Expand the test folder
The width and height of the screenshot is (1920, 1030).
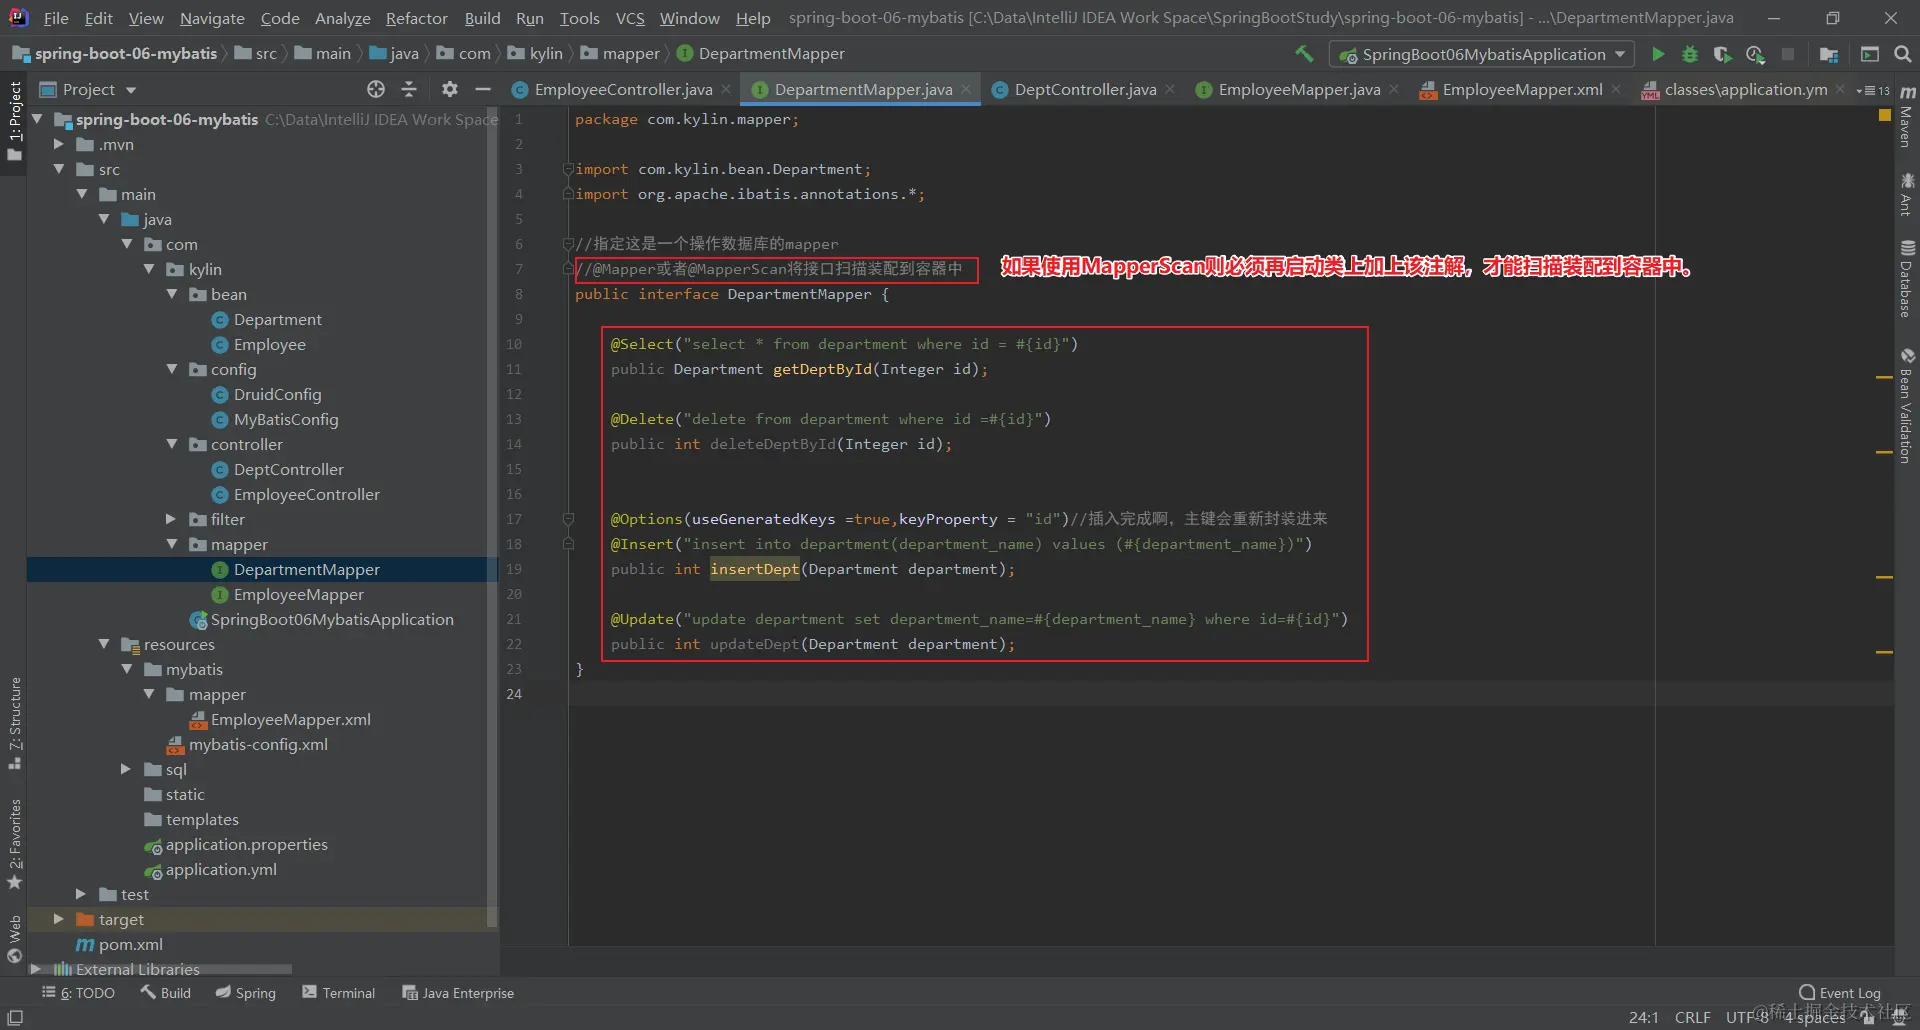[x=81, y=894]
